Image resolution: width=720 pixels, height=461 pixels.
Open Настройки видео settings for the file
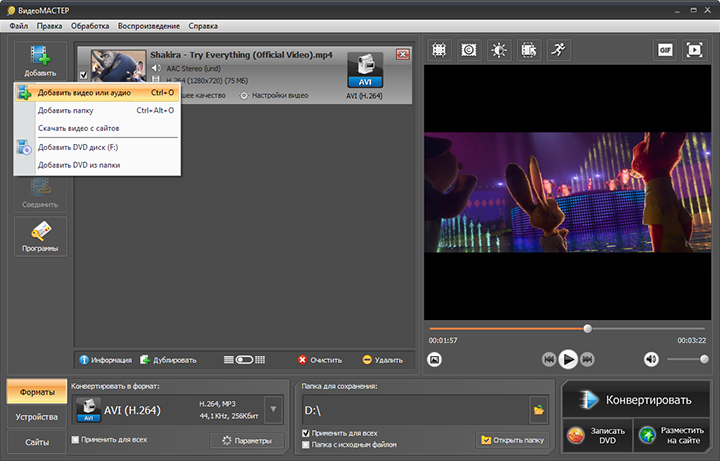click(274, 96)
